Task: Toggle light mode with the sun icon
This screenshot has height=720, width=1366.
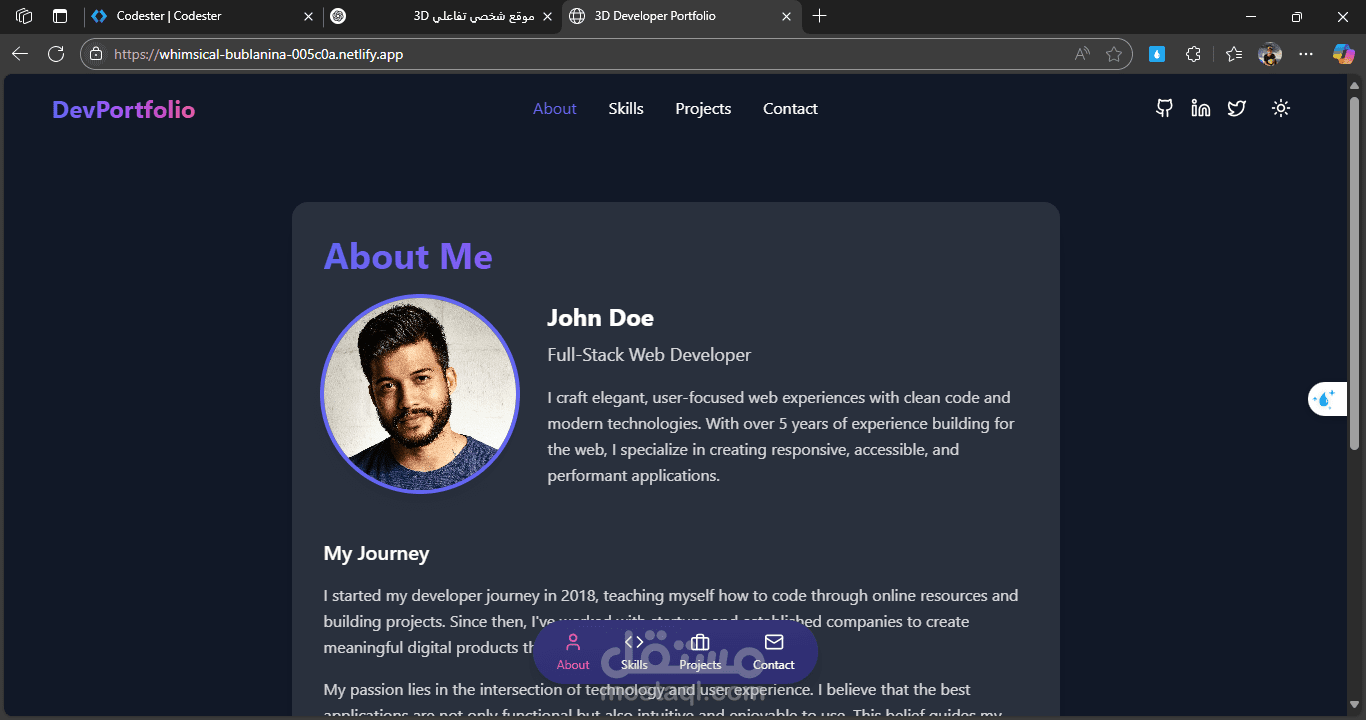Action: point(1281,108)
